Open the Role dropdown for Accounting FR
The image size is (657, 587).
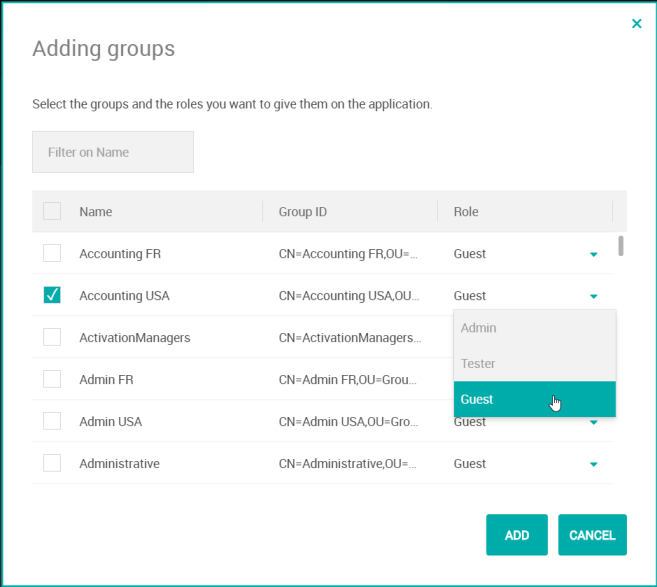point(593,254)
